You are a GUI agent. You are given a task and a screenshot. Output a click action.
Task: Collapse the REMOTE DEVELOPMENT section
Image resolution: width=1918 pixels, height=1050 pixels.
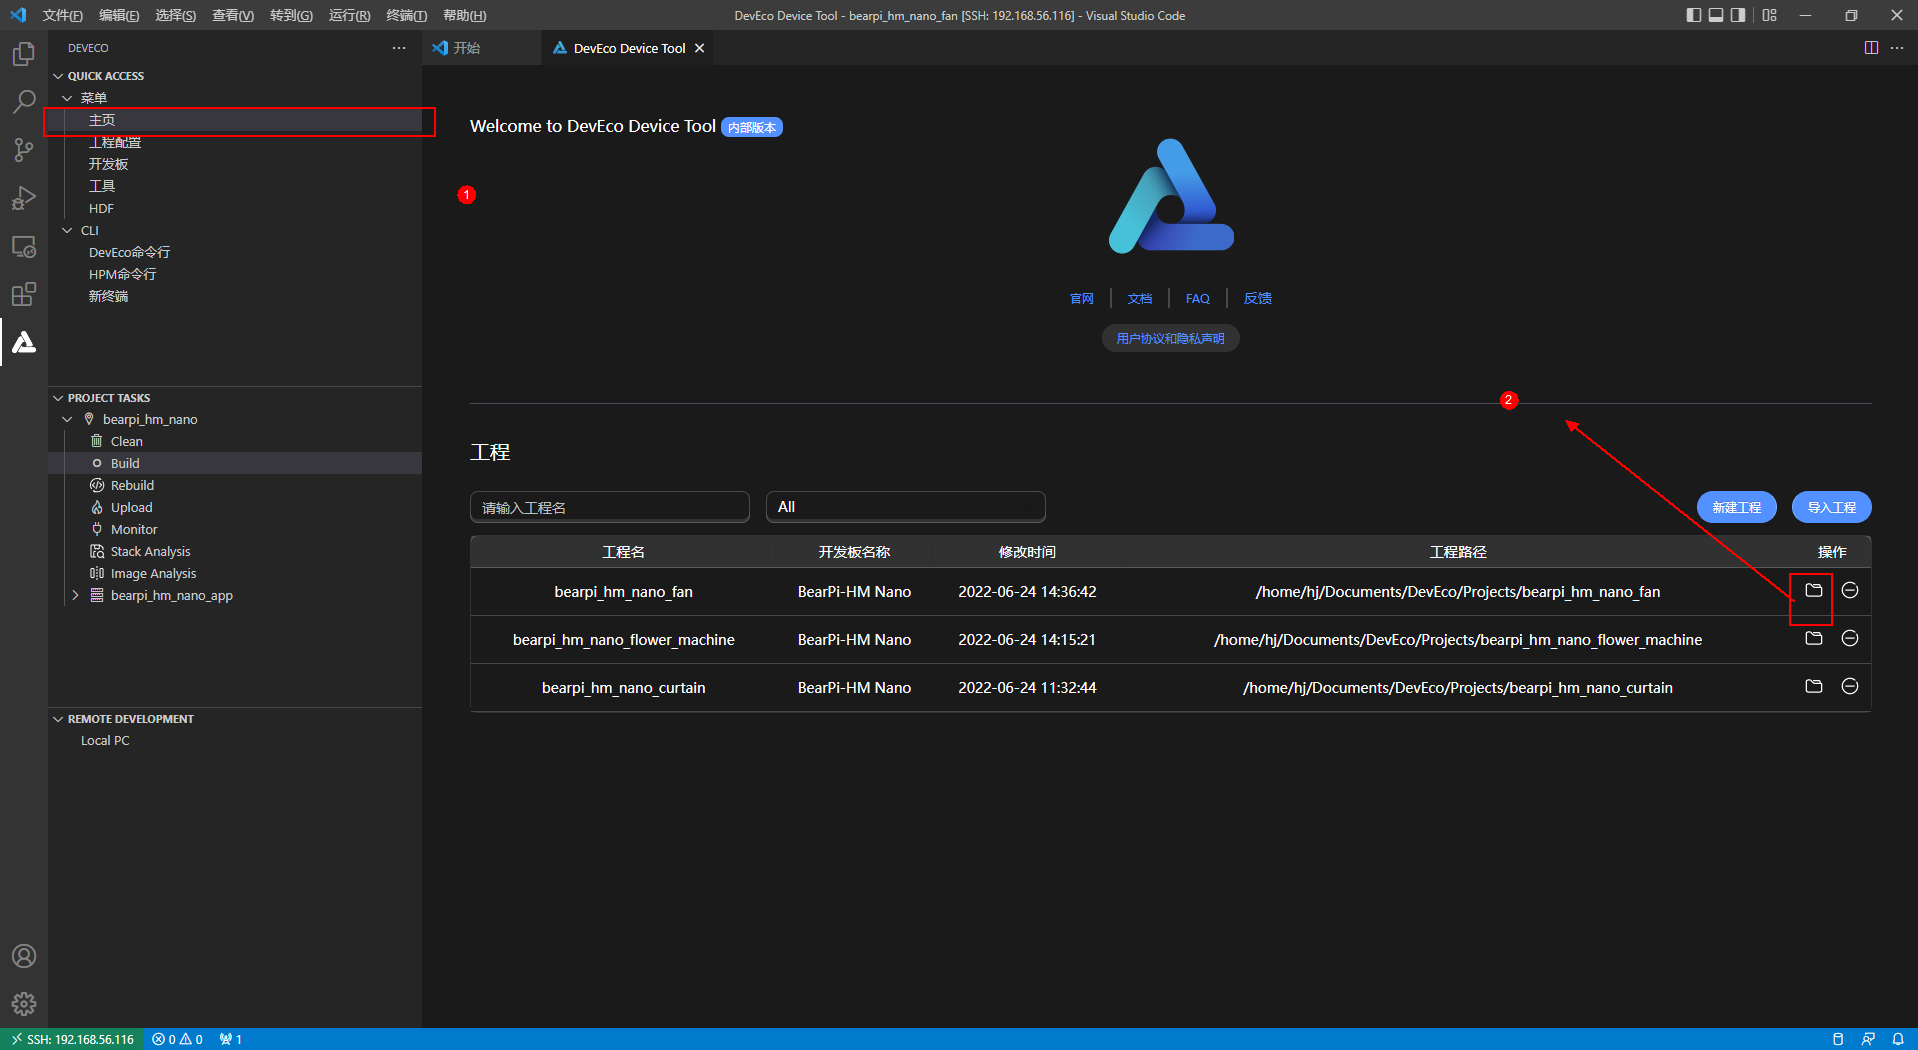click(58, 719)
